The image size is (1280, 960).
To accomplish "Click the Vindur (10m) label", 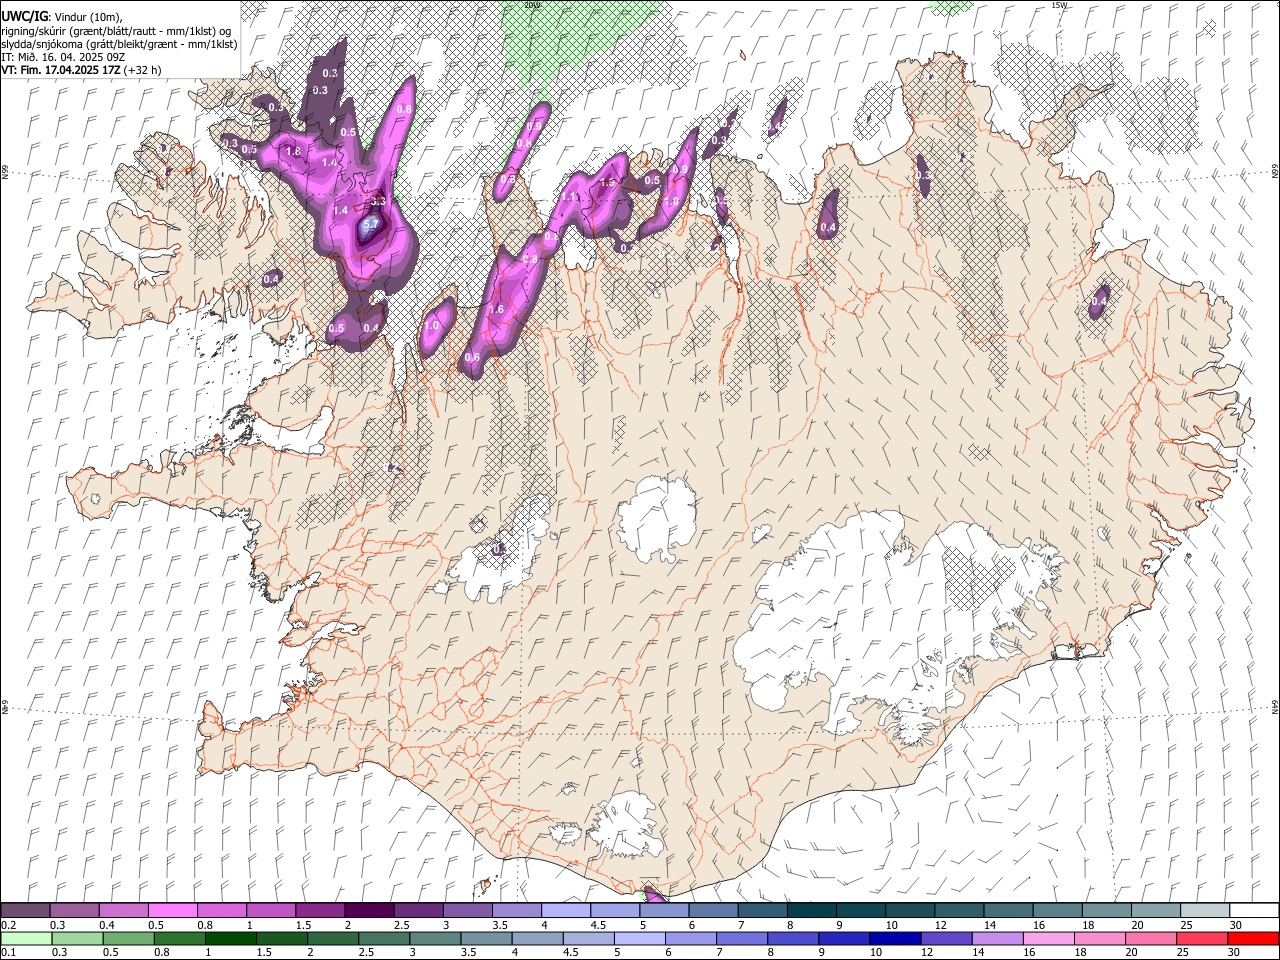I will (88, 17).
